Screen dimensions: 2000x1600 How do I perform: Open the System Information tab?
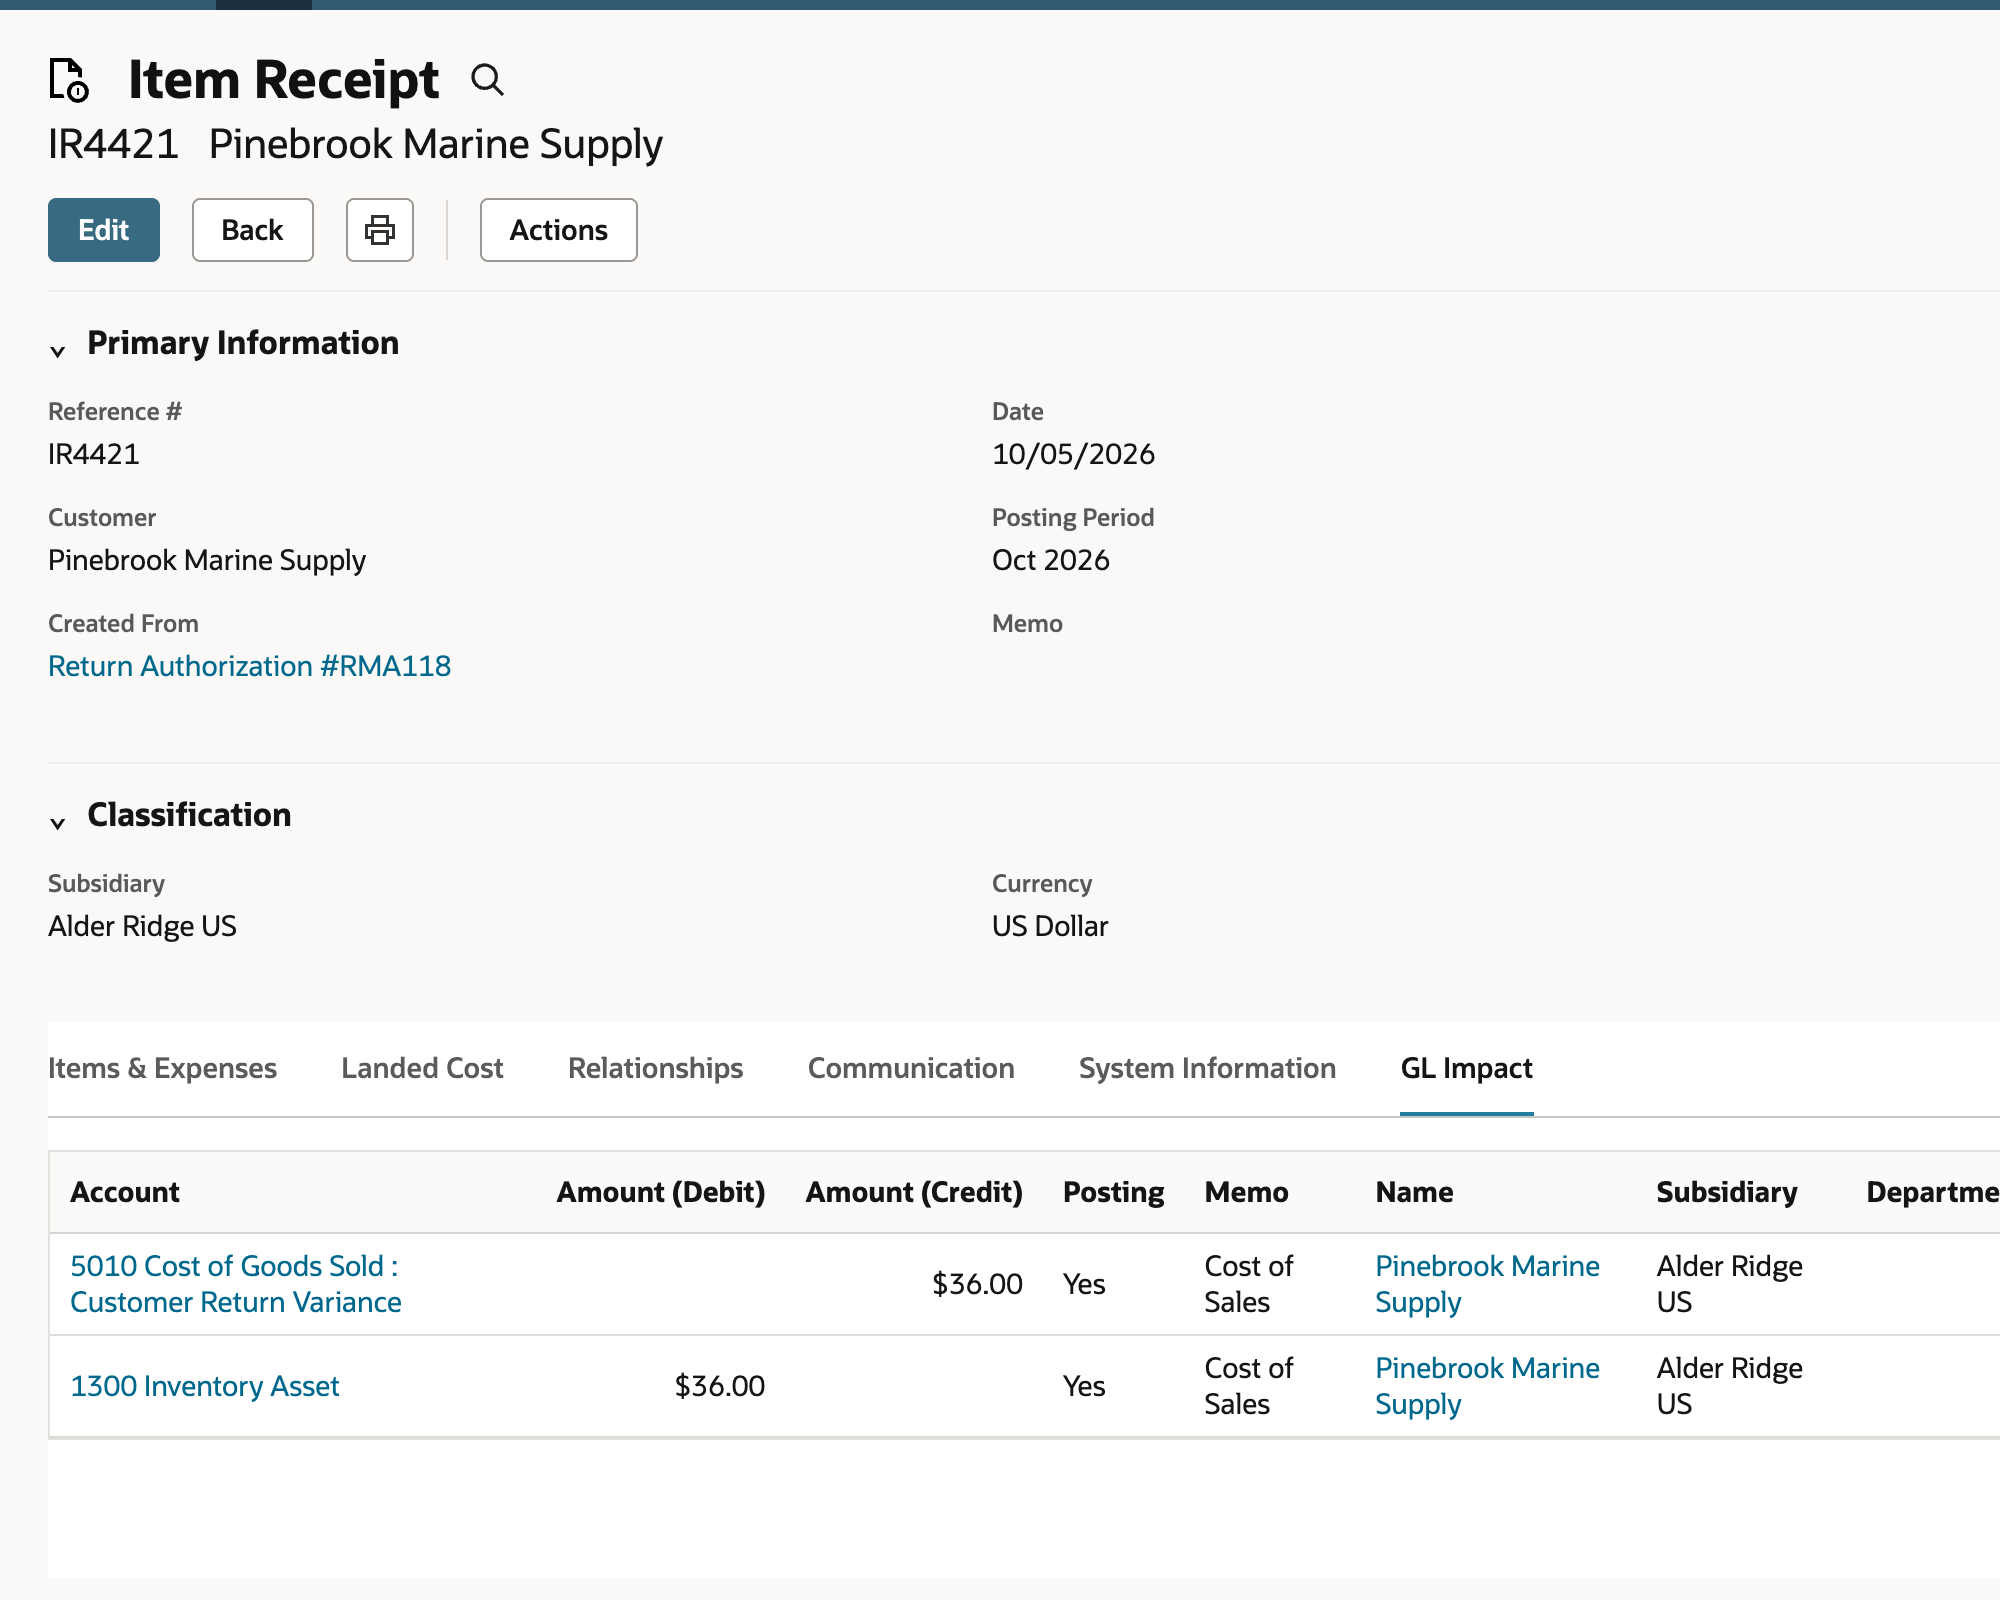click(1207, 1068)
